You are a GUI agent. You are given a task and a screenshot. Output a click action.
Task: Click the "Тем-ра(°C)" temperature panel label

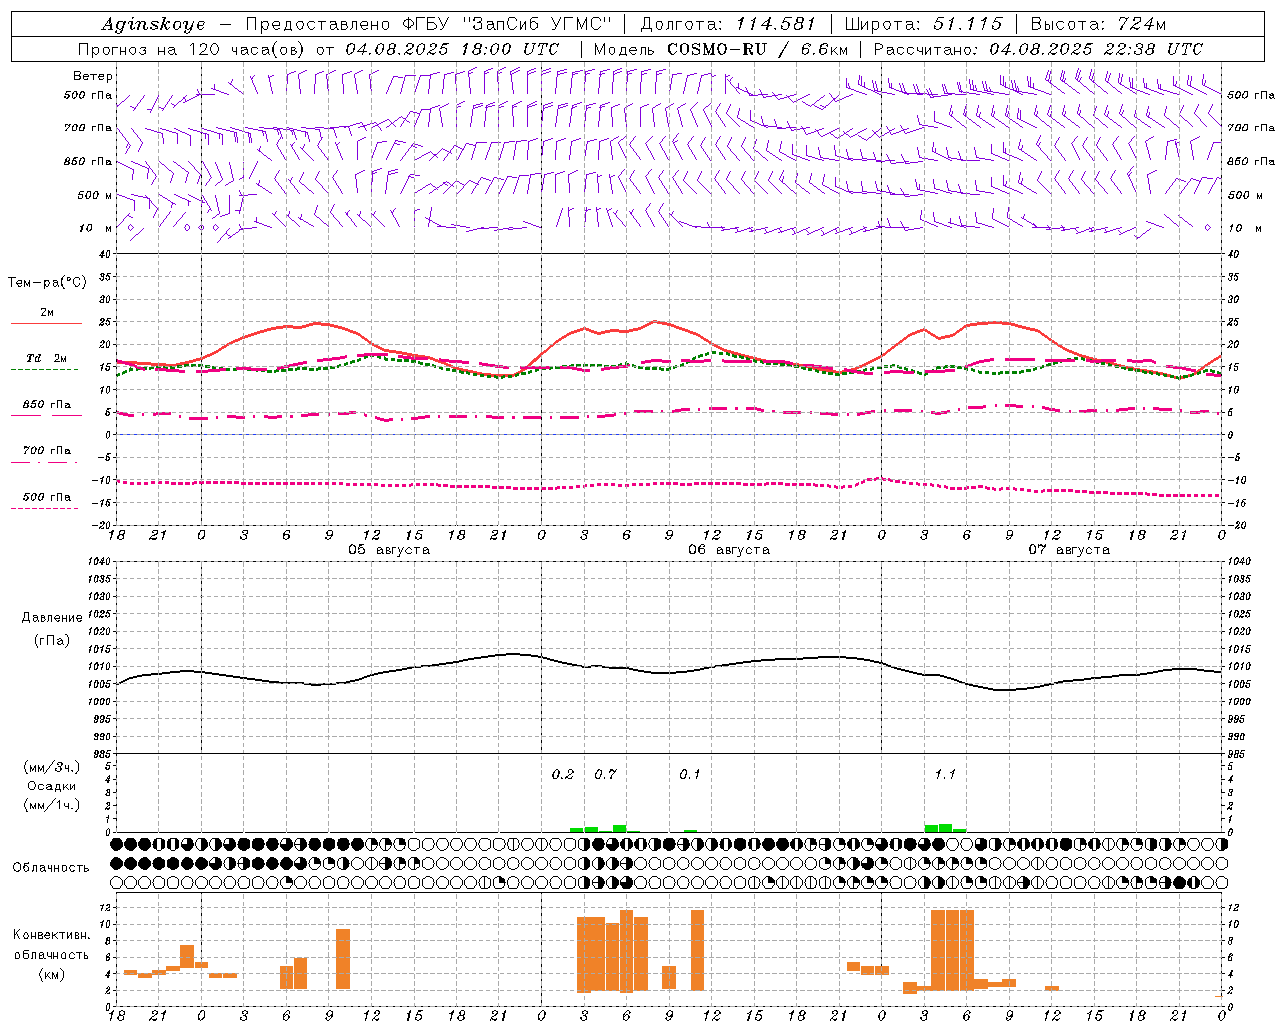click(47, 282)
